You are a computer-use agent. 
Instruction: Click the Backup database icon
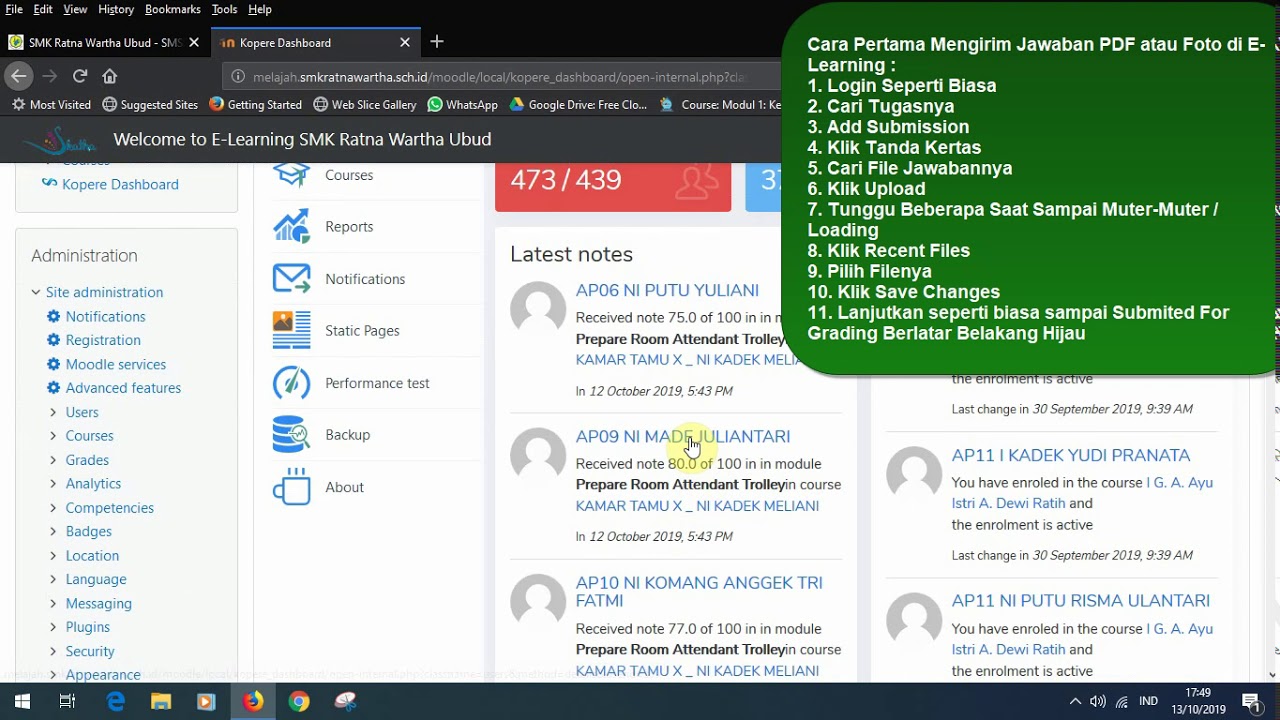[x=292, y=435]
